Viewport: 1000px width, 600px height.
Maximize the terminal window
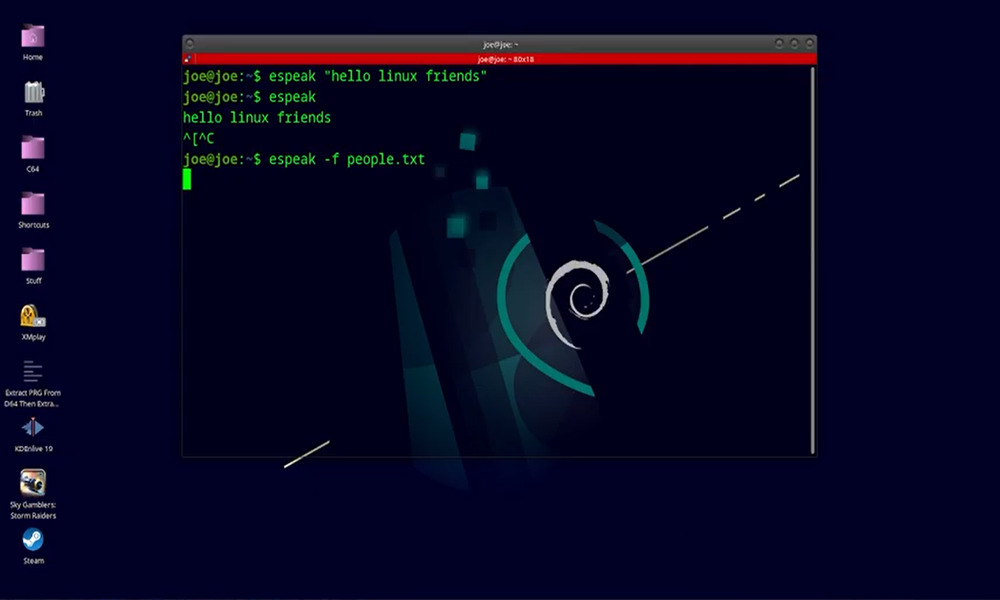point(794,44)
